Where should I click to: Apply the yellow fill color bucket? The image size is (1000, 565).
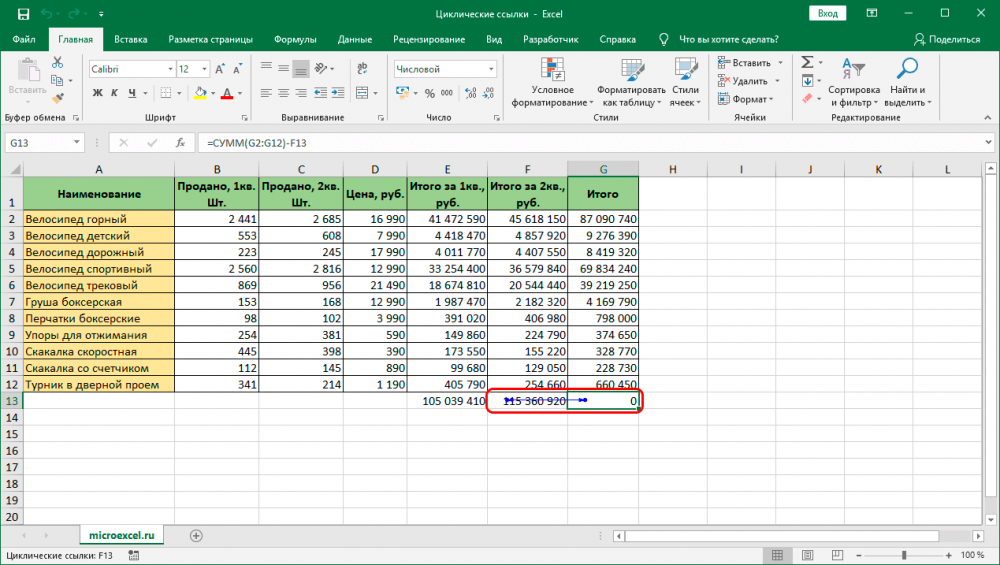click(x=200, y=93)
